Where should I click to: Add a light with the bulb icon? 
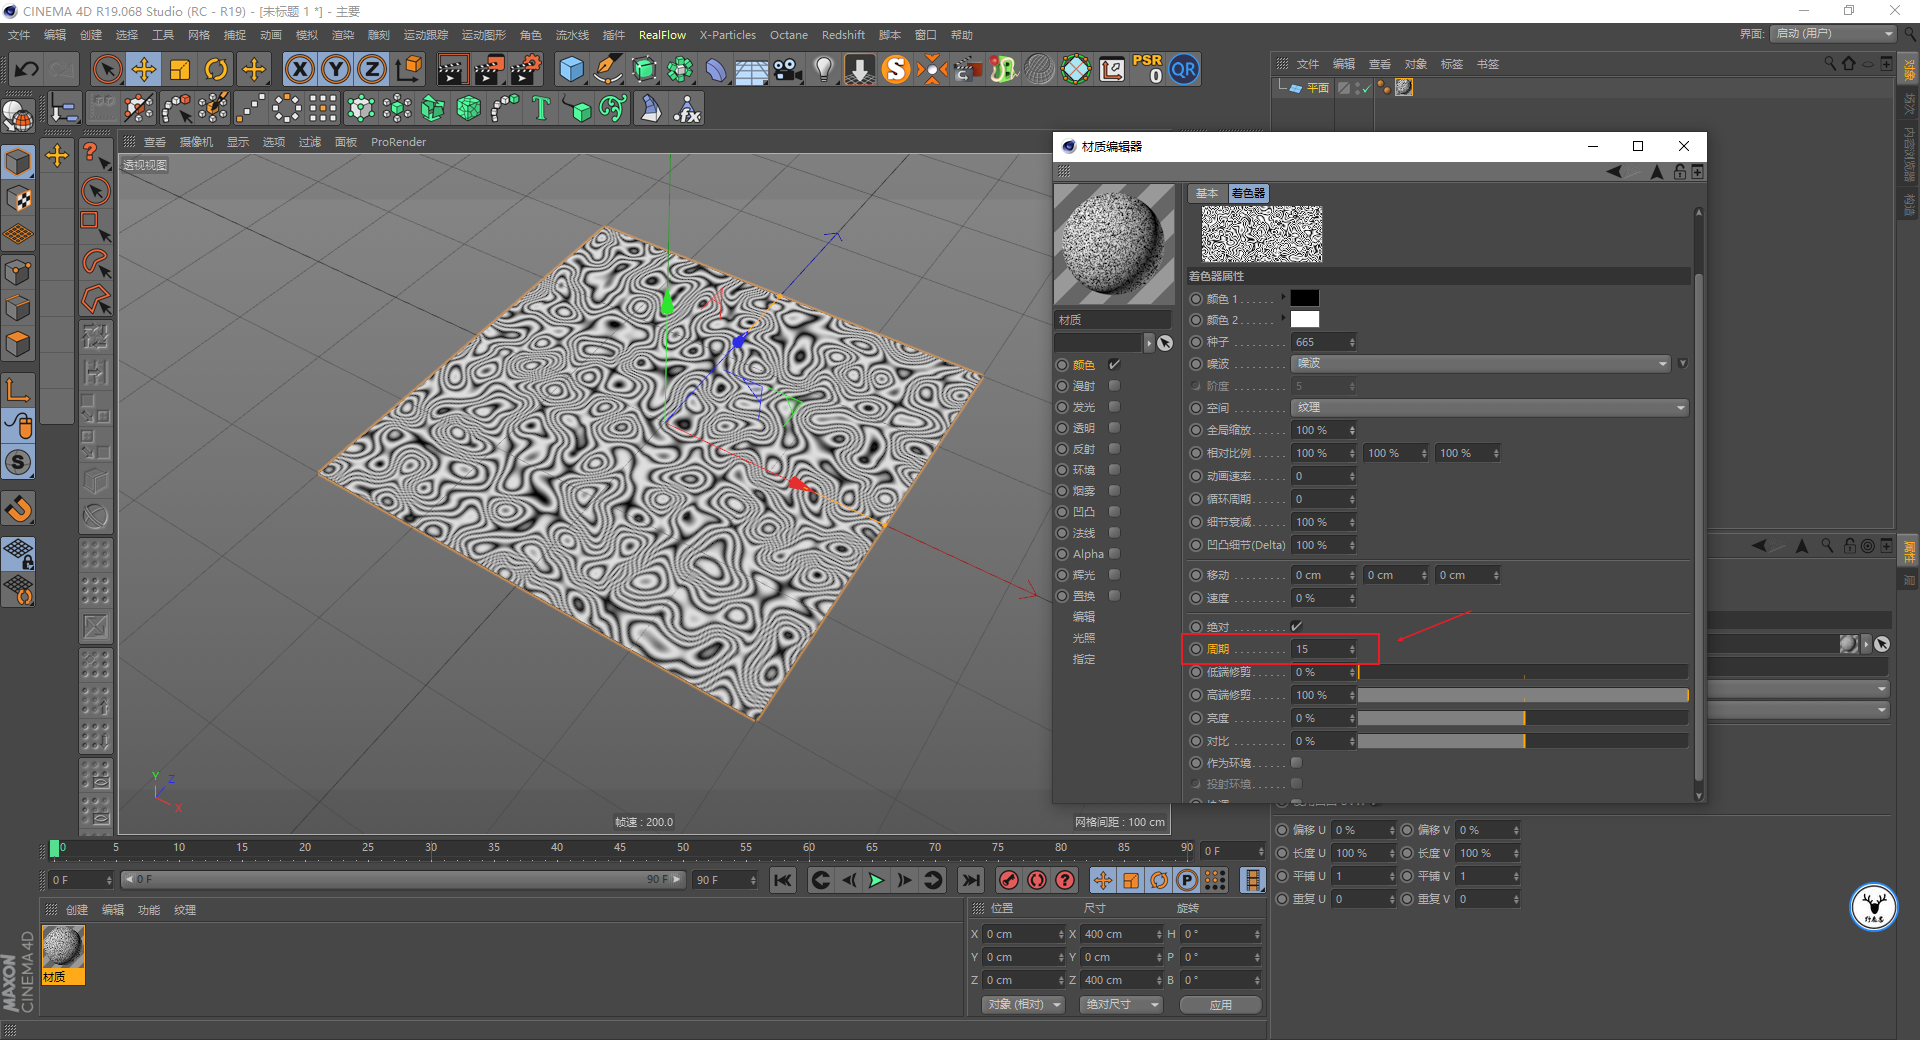click(x=823, y=69)
